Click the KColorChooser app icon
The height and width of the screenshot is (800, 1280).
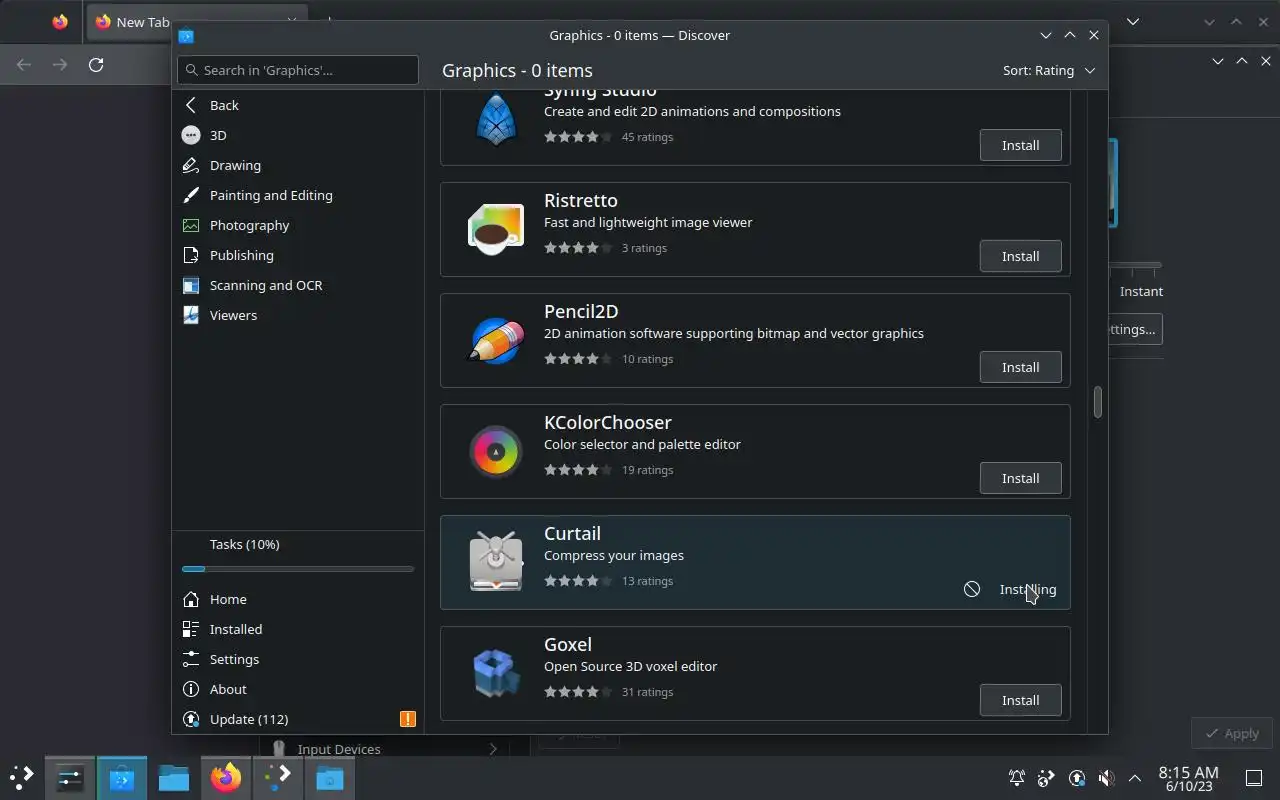pos(496,451)
